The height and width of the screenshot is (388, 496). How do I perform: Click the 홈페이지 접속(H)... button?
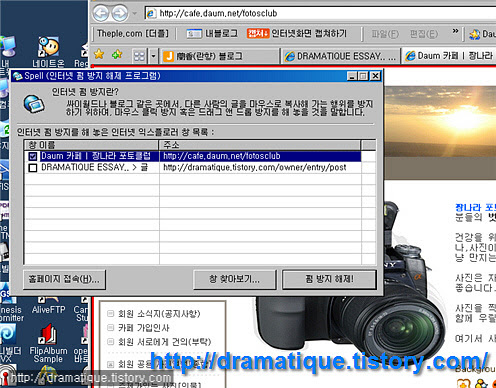pos(64,279)
